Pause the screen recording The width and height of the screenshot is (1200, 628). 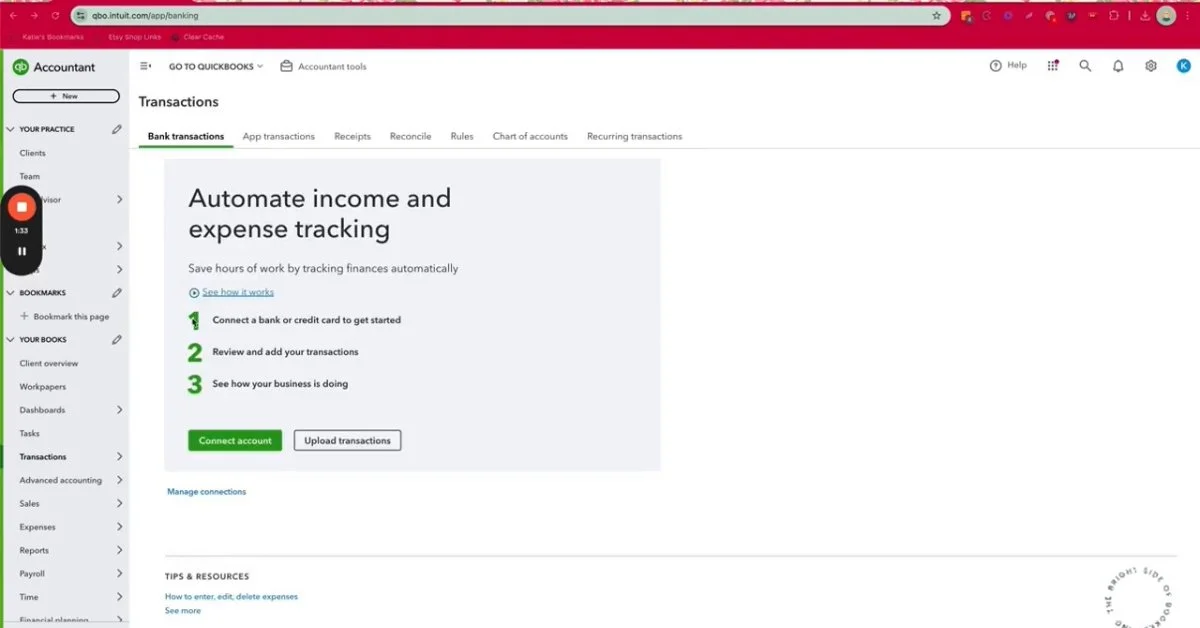(x=21, y=251)
